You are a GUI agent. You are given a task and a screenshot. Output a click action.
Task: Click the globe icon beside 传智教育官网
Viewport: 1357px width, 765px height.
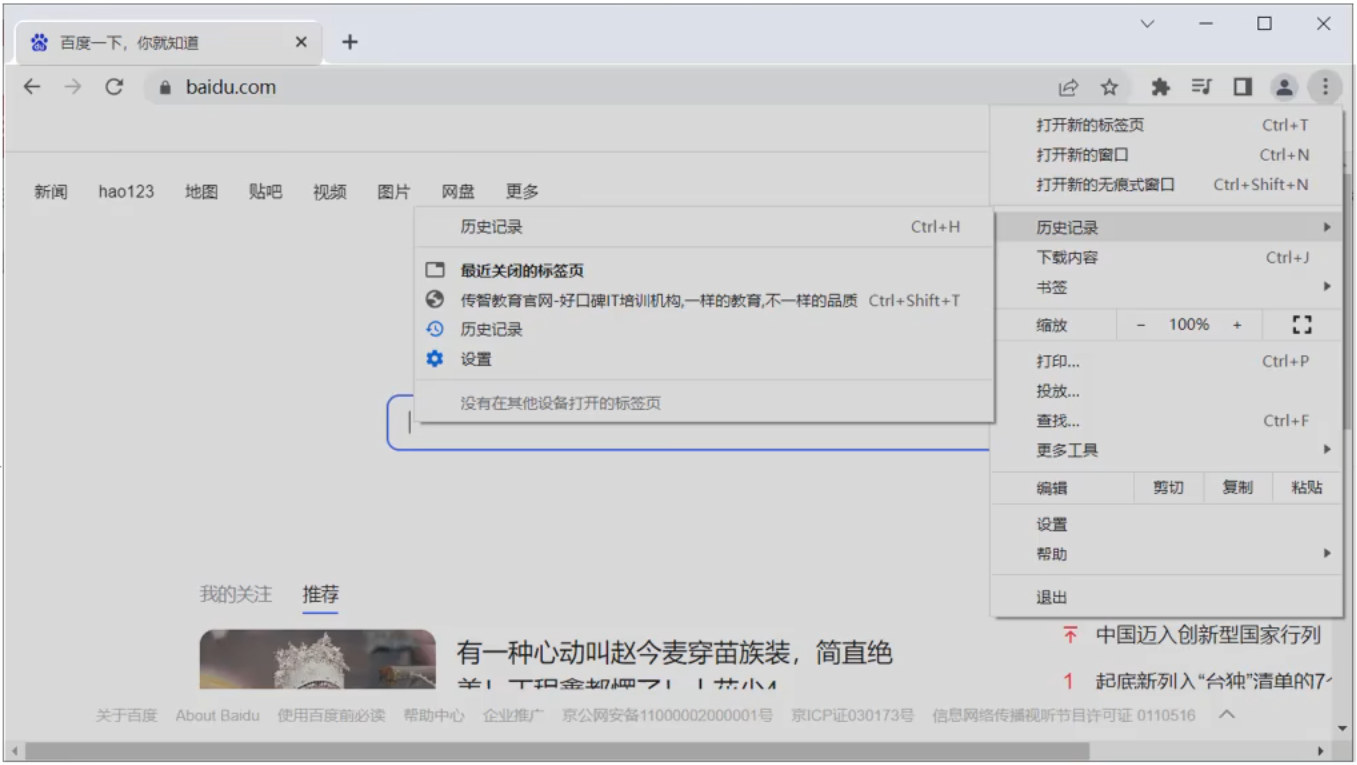click(x=435, y=300)
